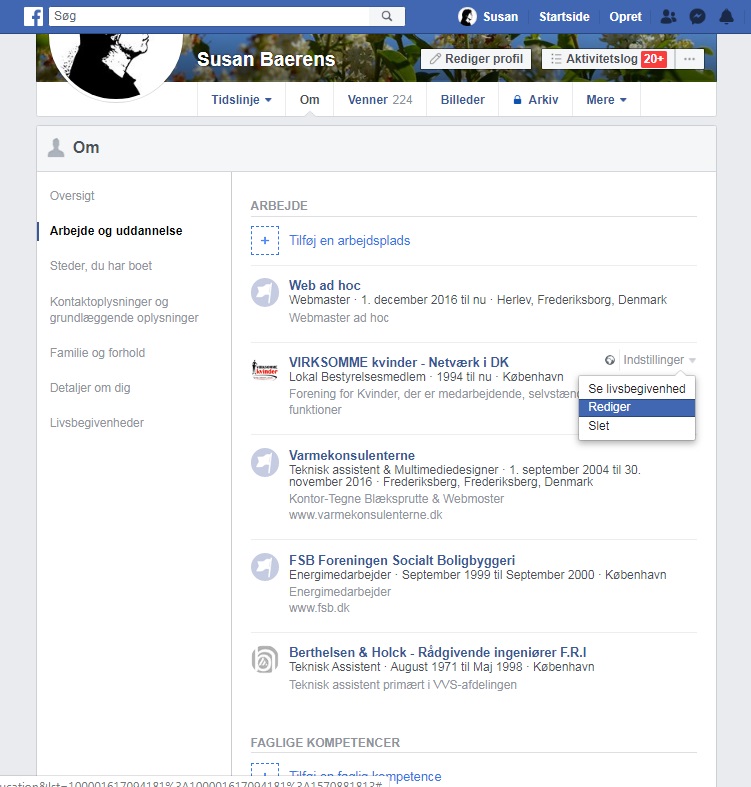Choose Se livsbegivenhed from the menu

pyautogui.click(x=637, y=388)
